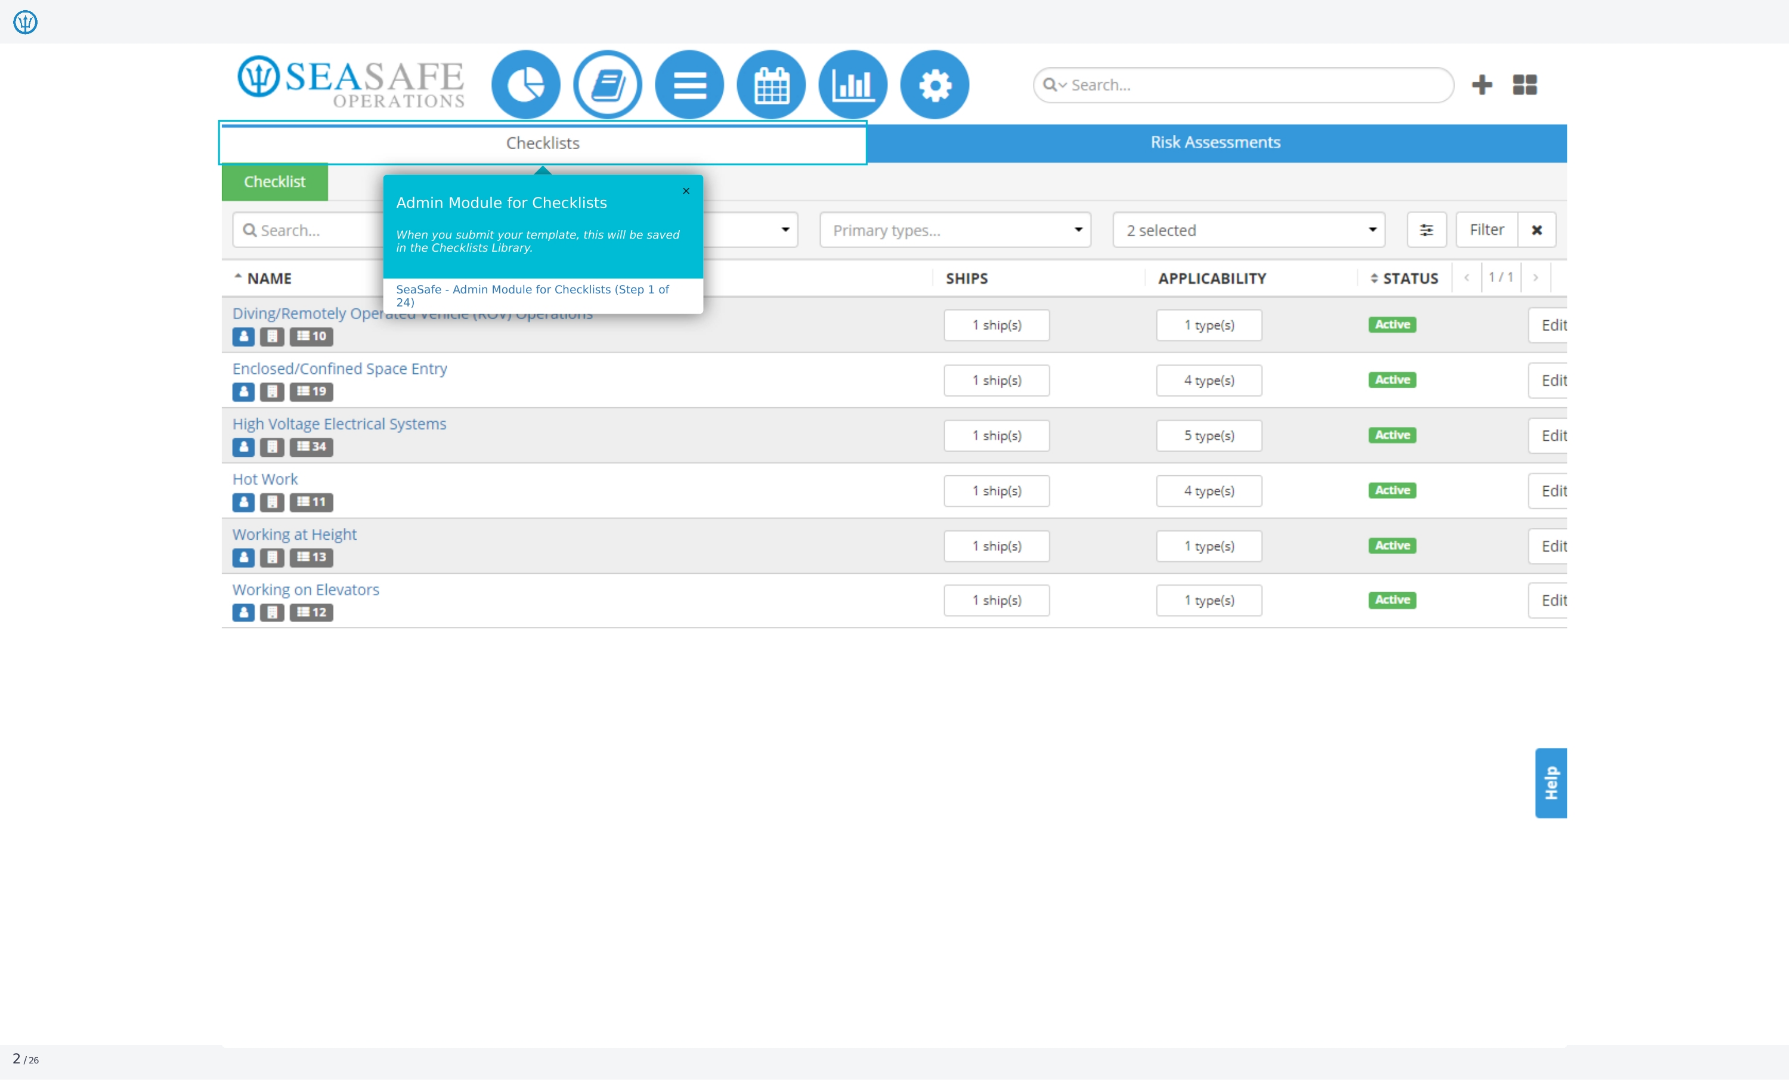Screen dimensions: 1789x1080
Task: Select the green Checklist sub-tab
Action: click(x=275, y=182)
